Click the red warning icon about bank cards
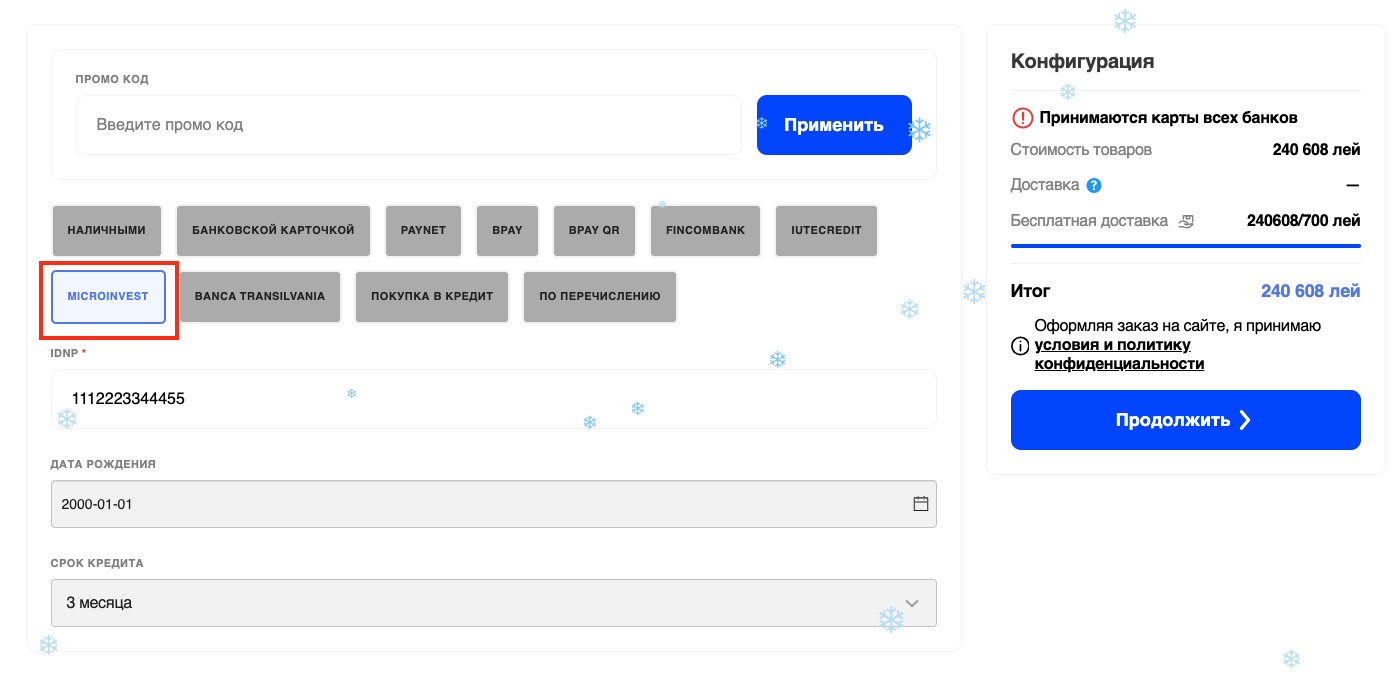 pyautogui.click(x=1022, y=118)
